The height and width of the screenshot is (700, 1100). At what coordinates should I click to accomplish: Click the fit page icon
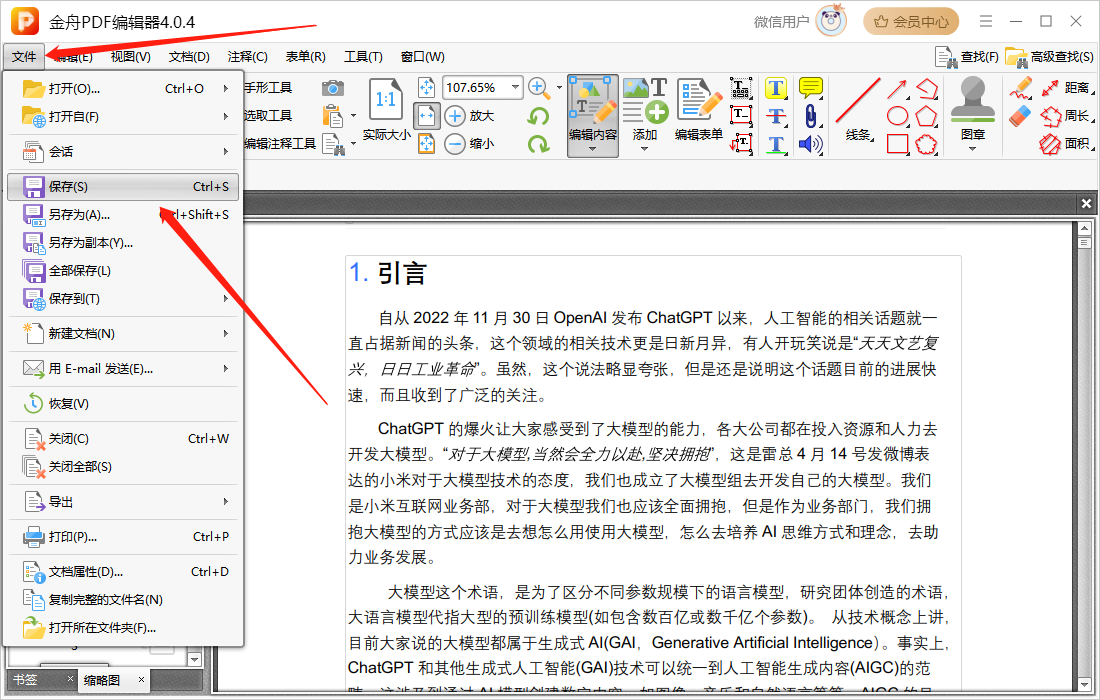click(x=427, y=88)
